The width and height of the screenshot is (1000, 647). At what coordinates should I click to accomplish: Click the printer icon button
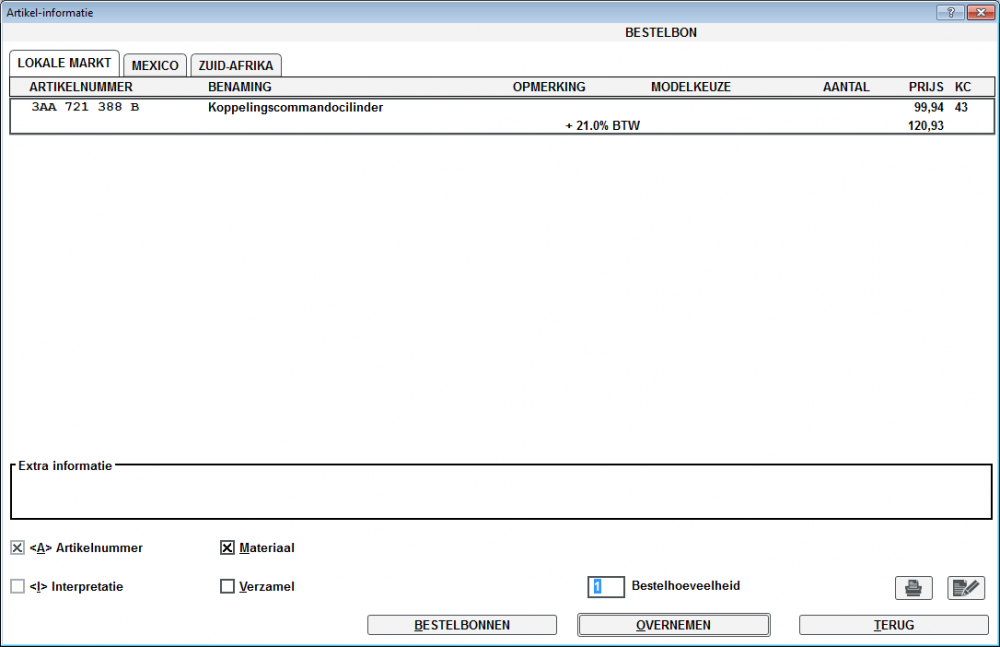tap(913, 588)
